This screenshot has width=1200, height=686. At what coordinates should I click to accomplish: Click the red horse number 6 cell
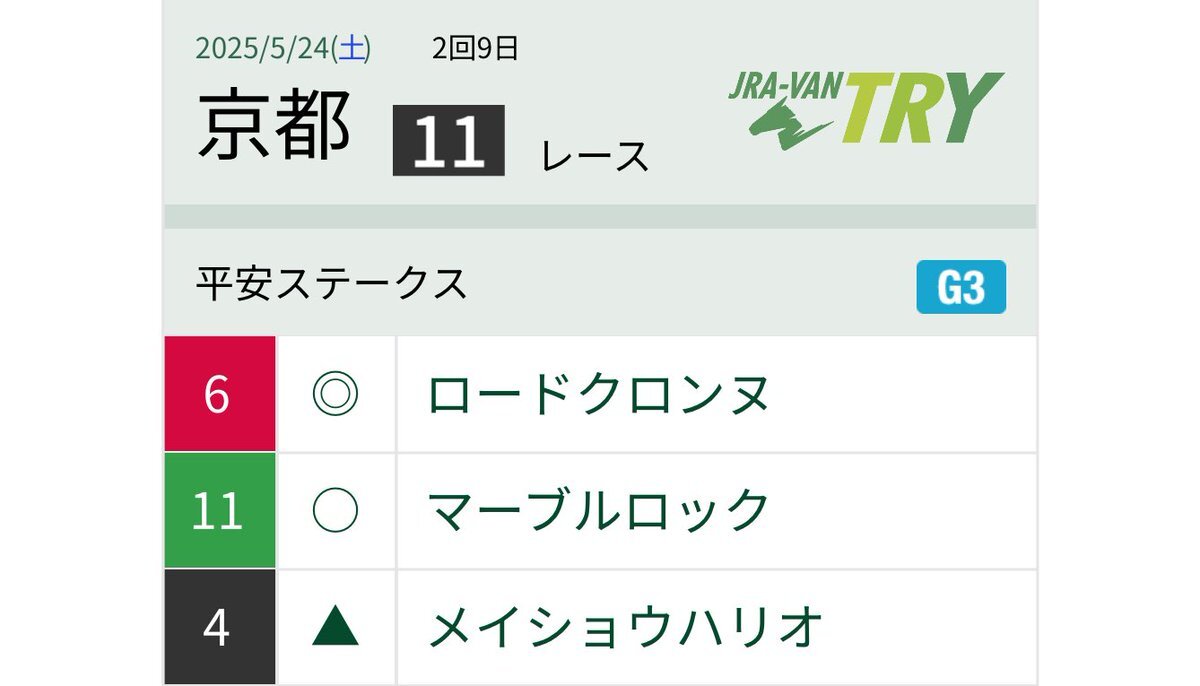point(220,394)
